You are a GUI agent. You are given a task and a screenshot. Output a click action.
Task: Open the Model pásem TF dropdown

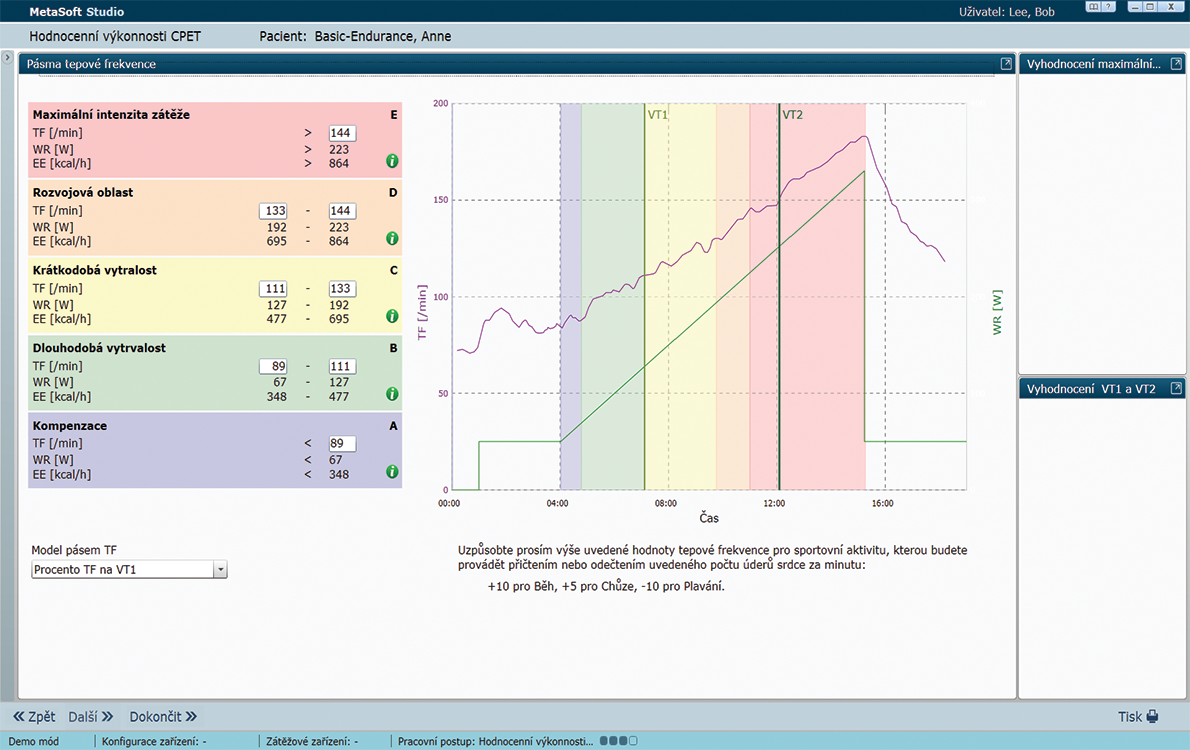tap(220, 570)
